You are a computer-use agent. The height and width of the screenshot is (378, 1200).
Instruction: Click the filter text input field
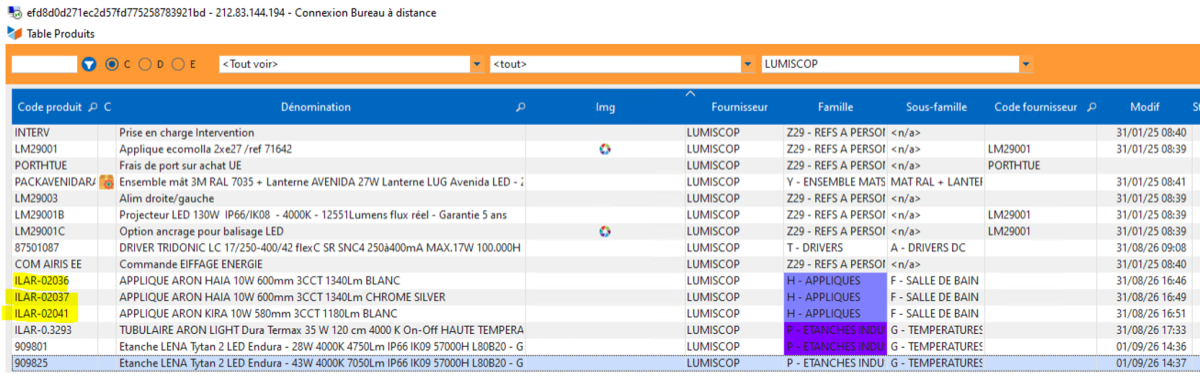tap(44, 64)
